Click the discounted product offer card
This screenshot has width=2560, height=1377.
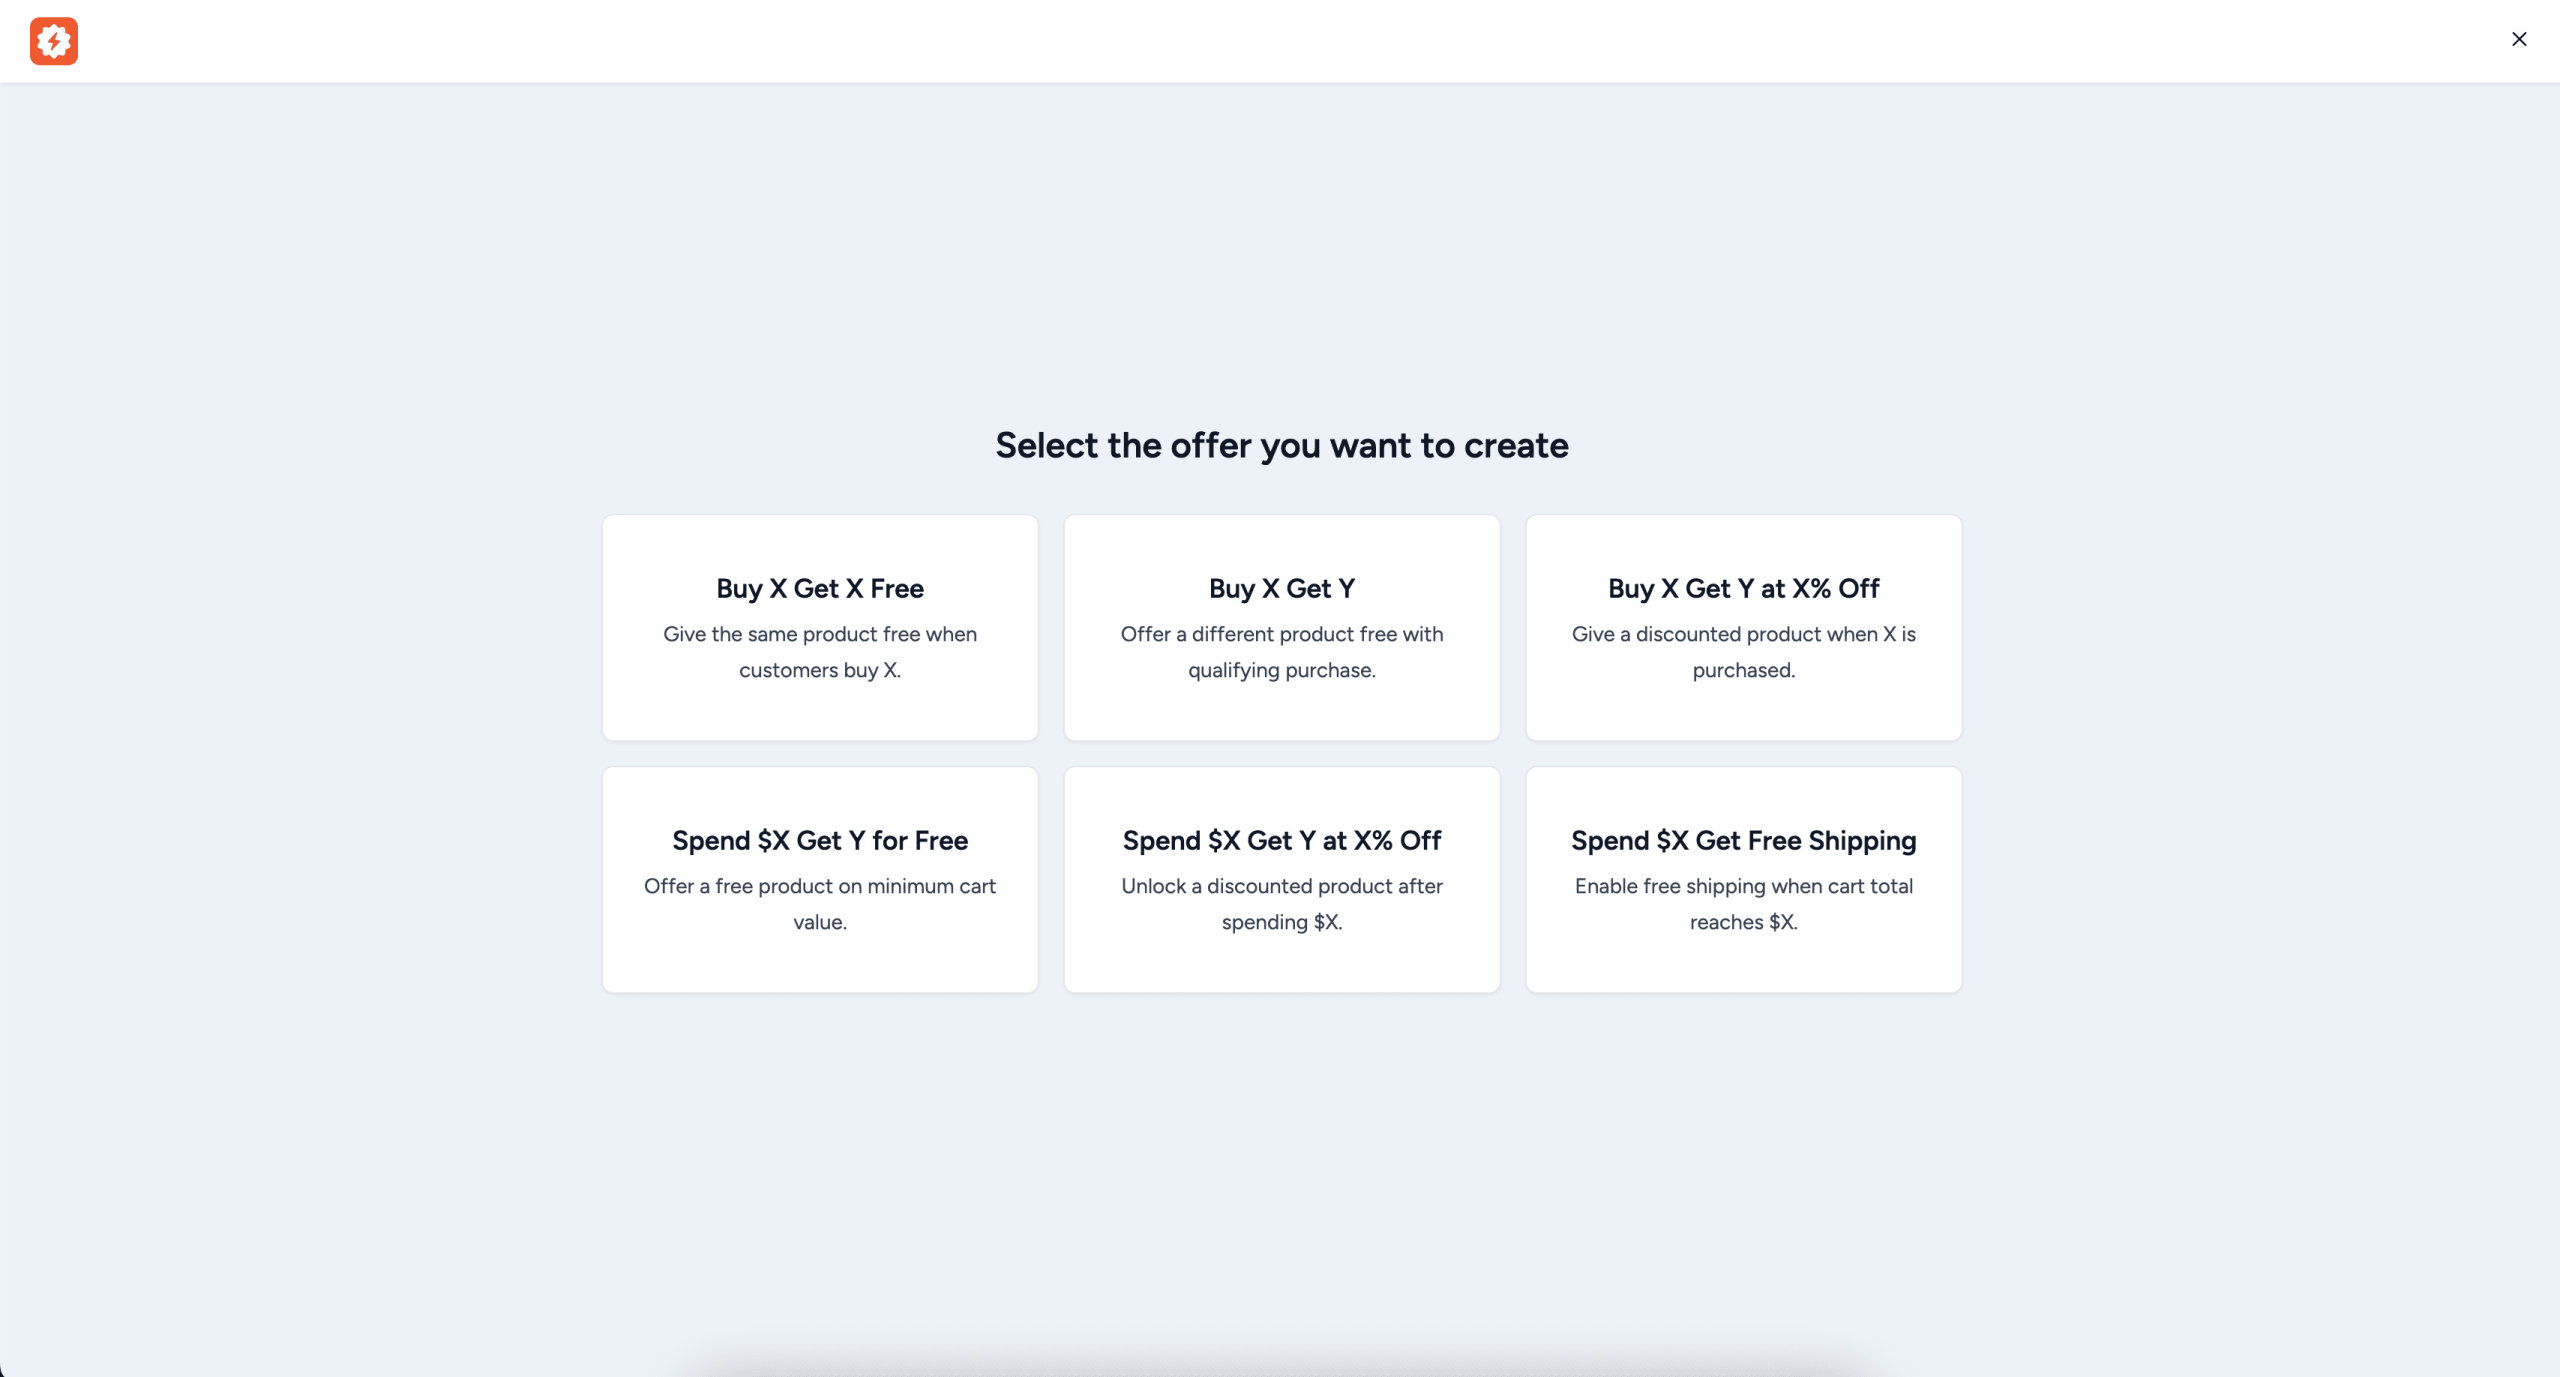pos(1742,627)
